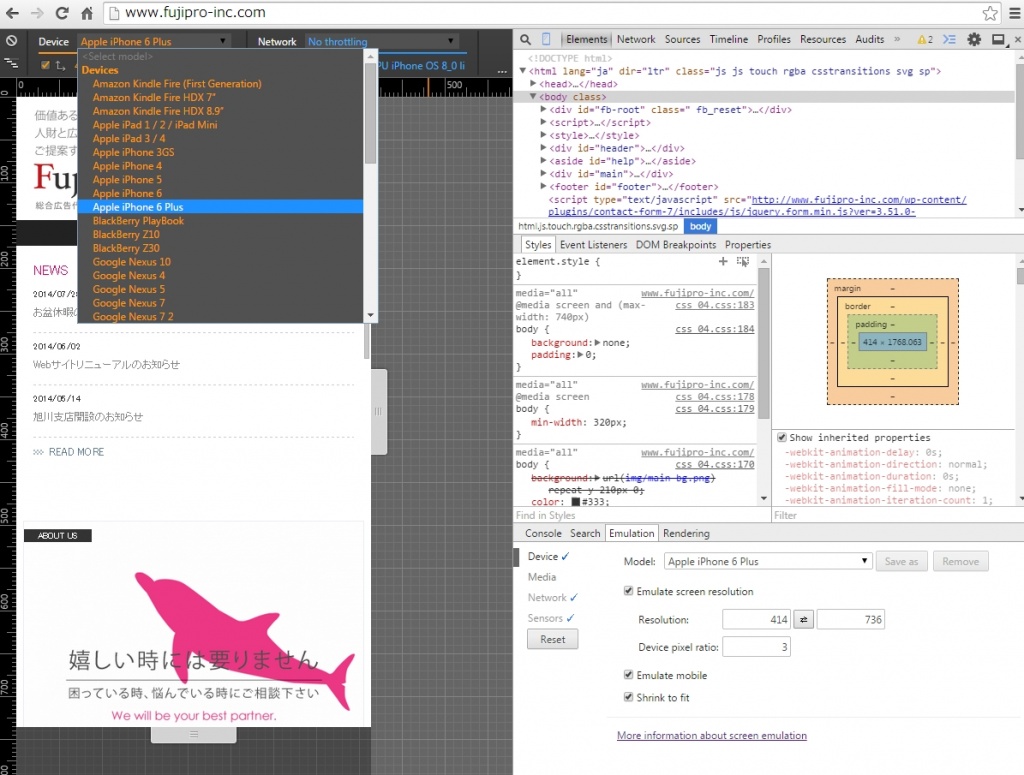The width and height of the screenshot is (1024, 775).
Task: Expand the footer element node
Action: [x=543, y=186]
